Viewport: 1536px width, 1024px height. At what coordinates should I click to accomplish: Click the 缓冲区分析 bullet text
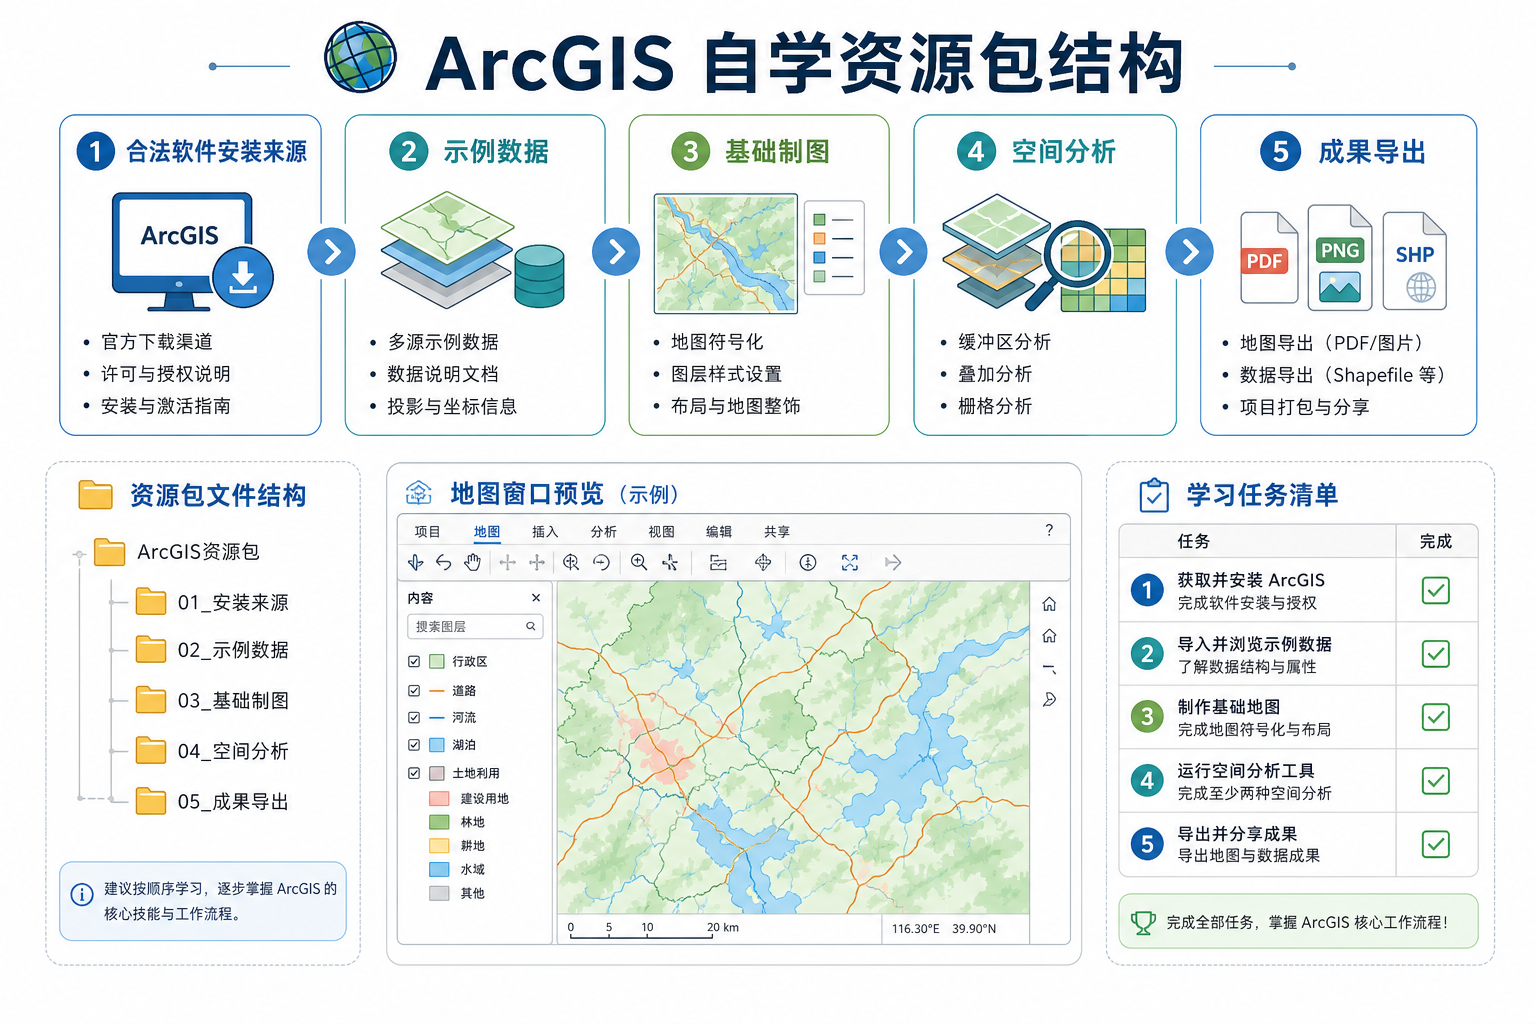click(x=1004, y=342)
